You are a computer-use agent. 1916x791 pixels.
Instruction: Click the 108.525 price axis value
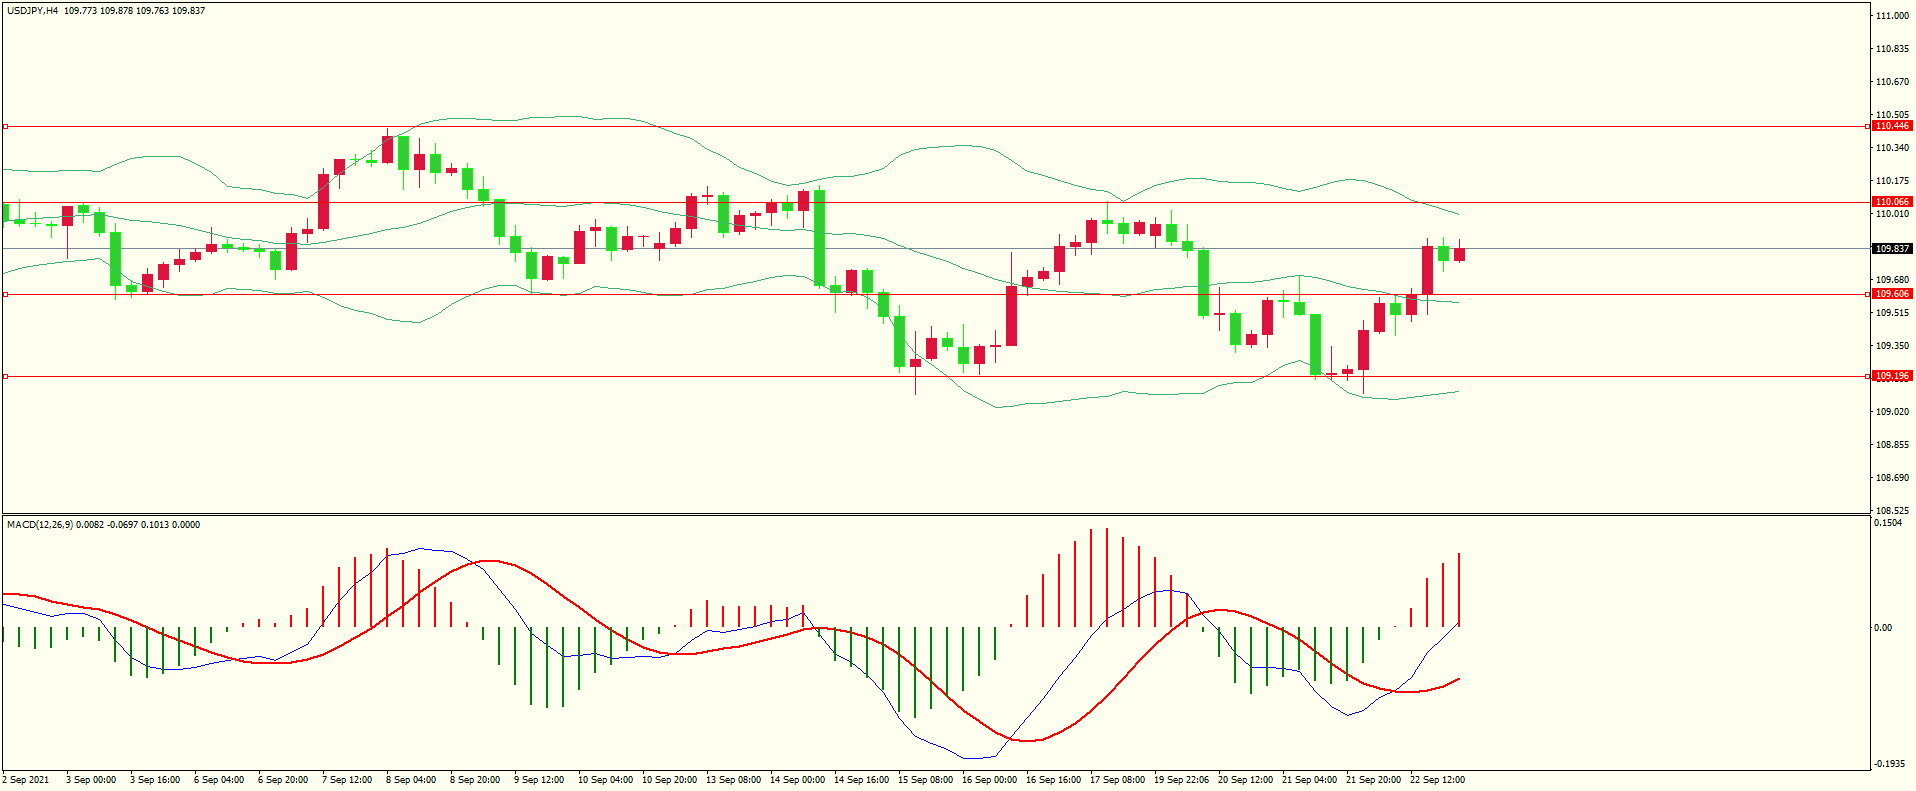1892,511
